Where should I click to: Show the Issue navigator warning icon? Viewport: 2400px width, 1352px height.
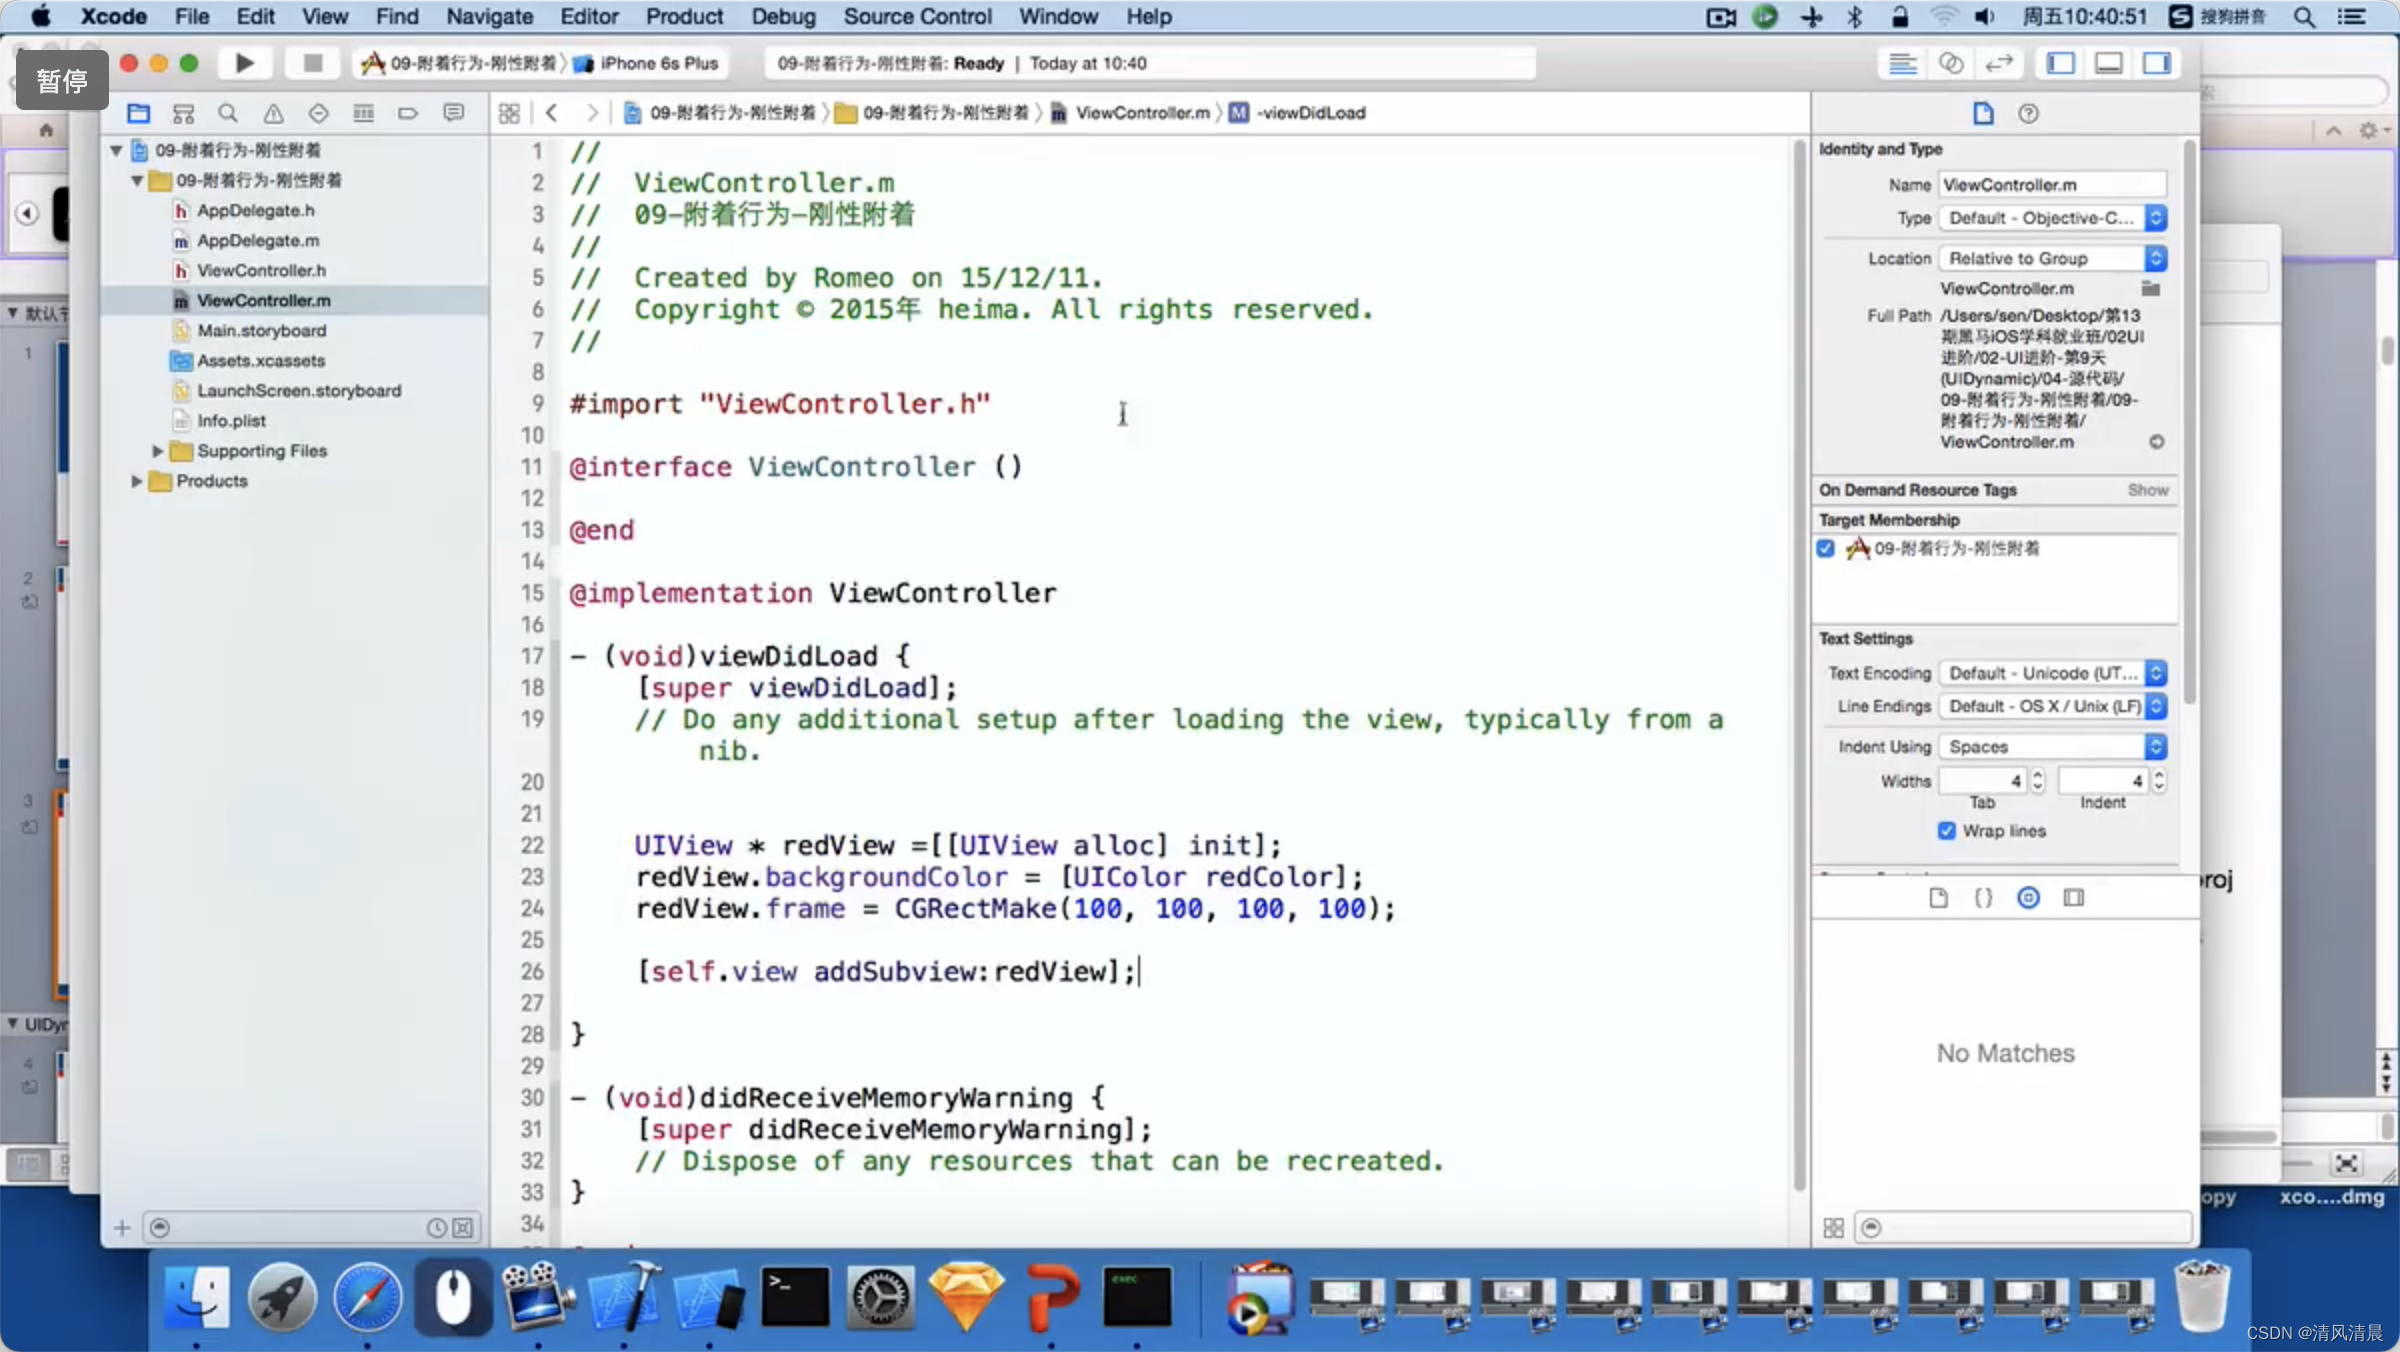pyautogui.click(x=273, y=113)
